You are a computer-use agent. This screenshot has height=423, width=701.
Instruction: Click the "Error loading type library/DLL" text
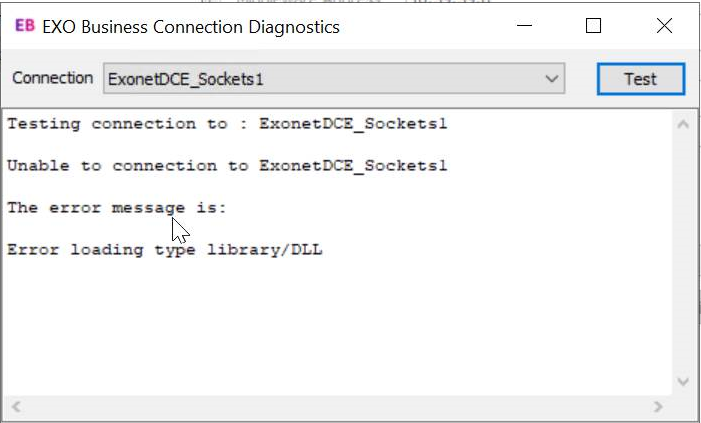click(x=164, y=250)
